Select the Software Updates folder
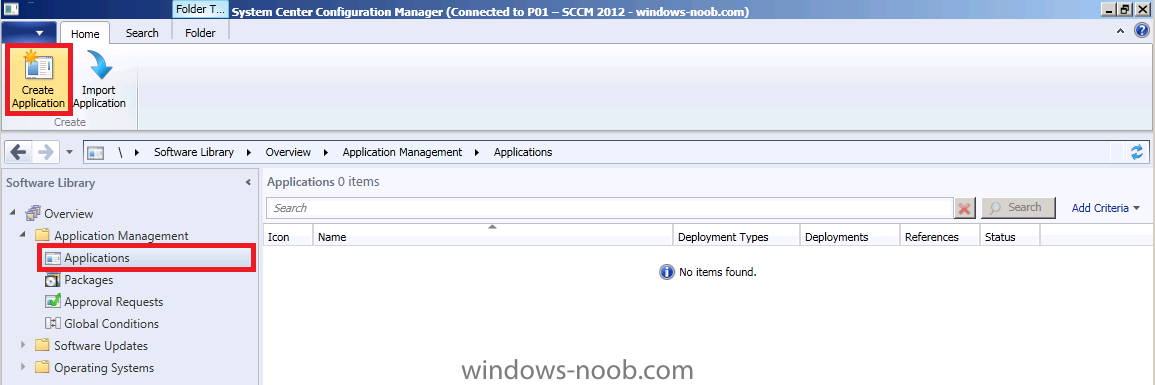The width and height of the screenshot is (1155, 385). click(x=101, y=346)
